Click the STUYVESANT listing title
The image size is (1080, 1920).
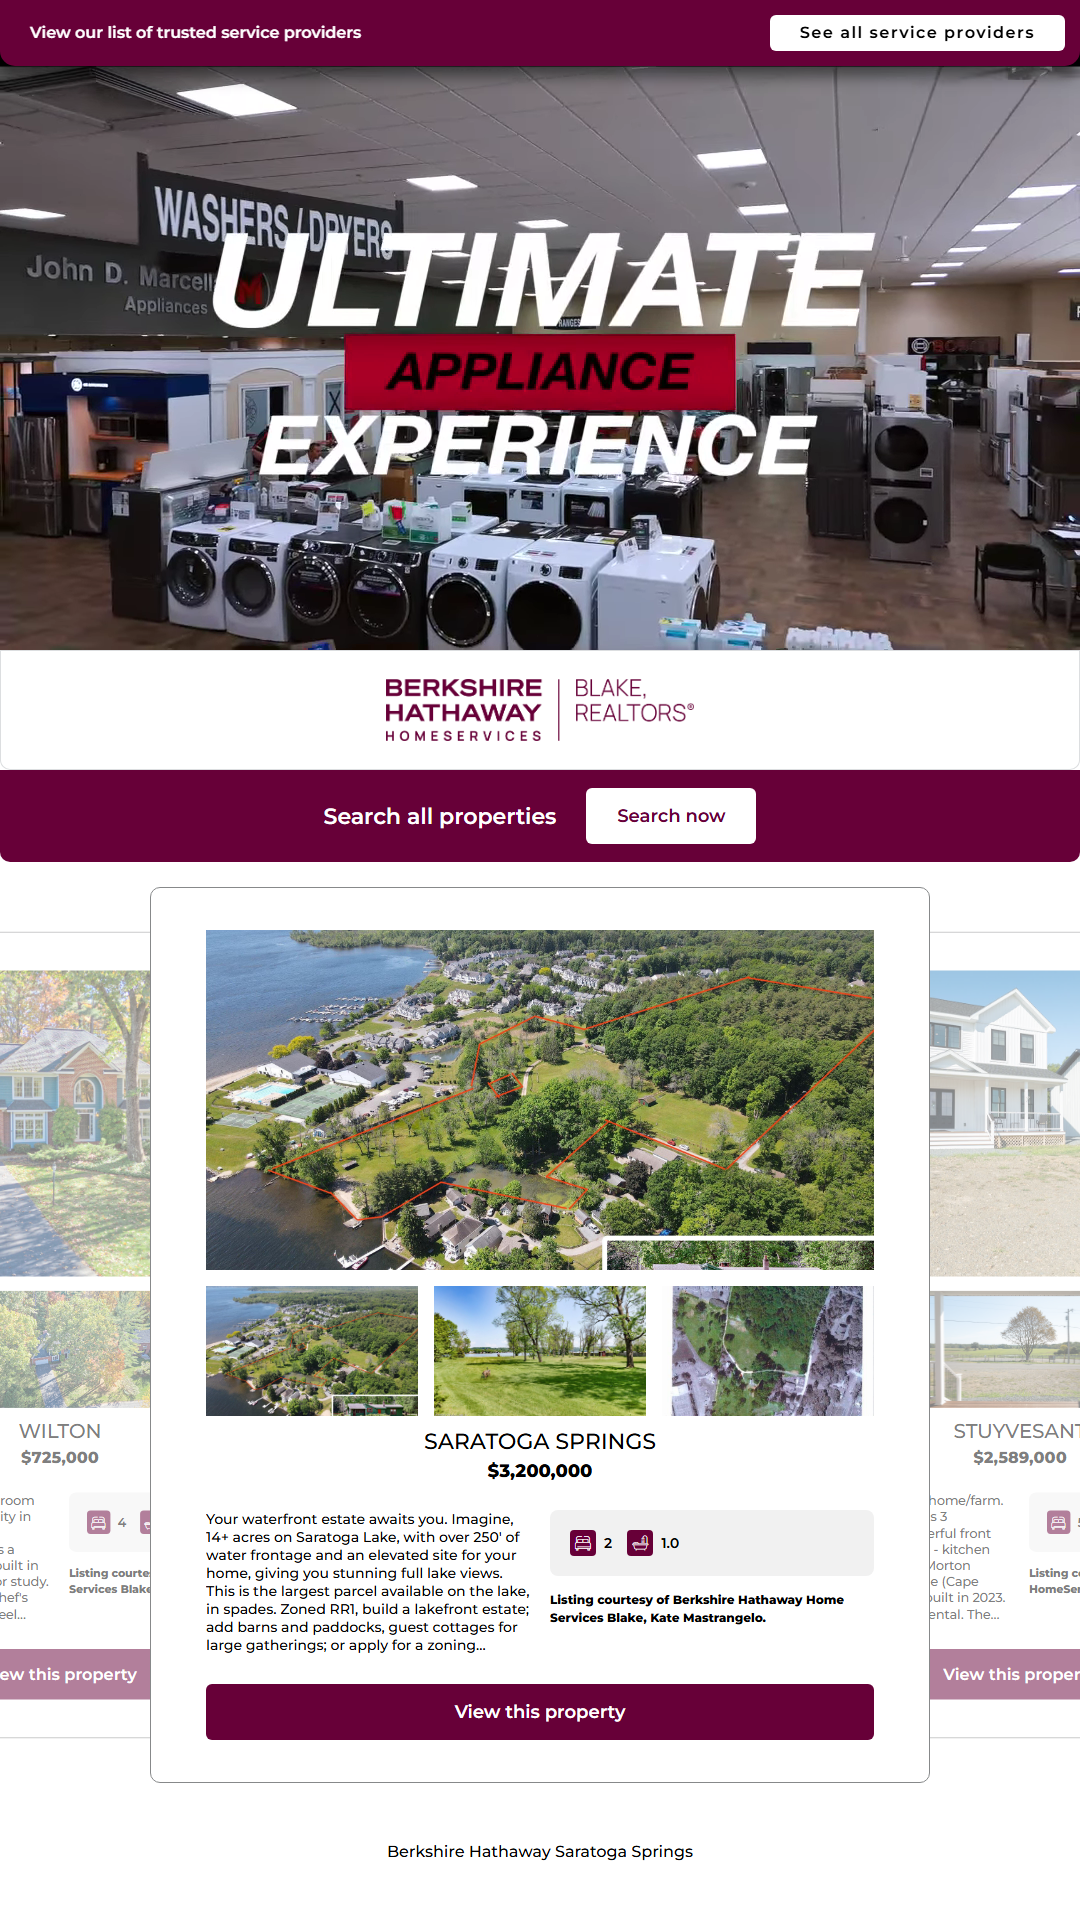pos(1016,1431)
